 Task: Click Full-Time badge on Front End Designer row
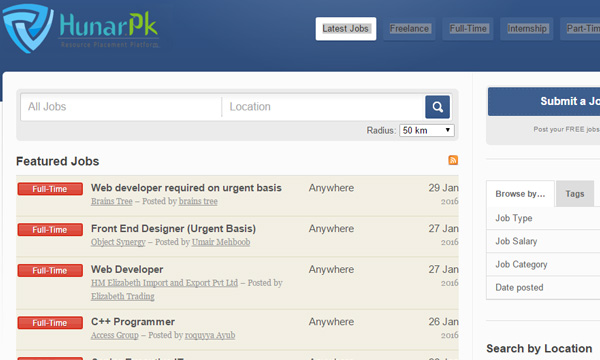click(50, 230)
